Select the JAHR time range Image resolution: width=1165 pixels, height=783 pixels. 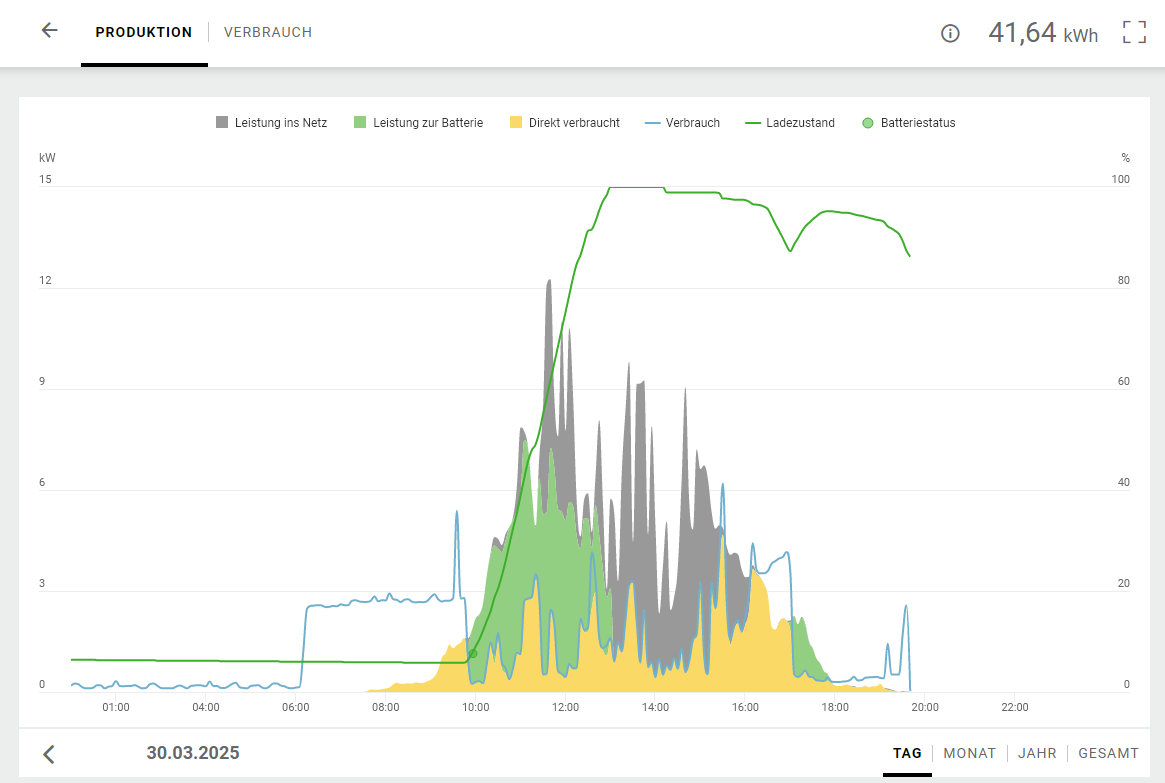[1037, 753]
